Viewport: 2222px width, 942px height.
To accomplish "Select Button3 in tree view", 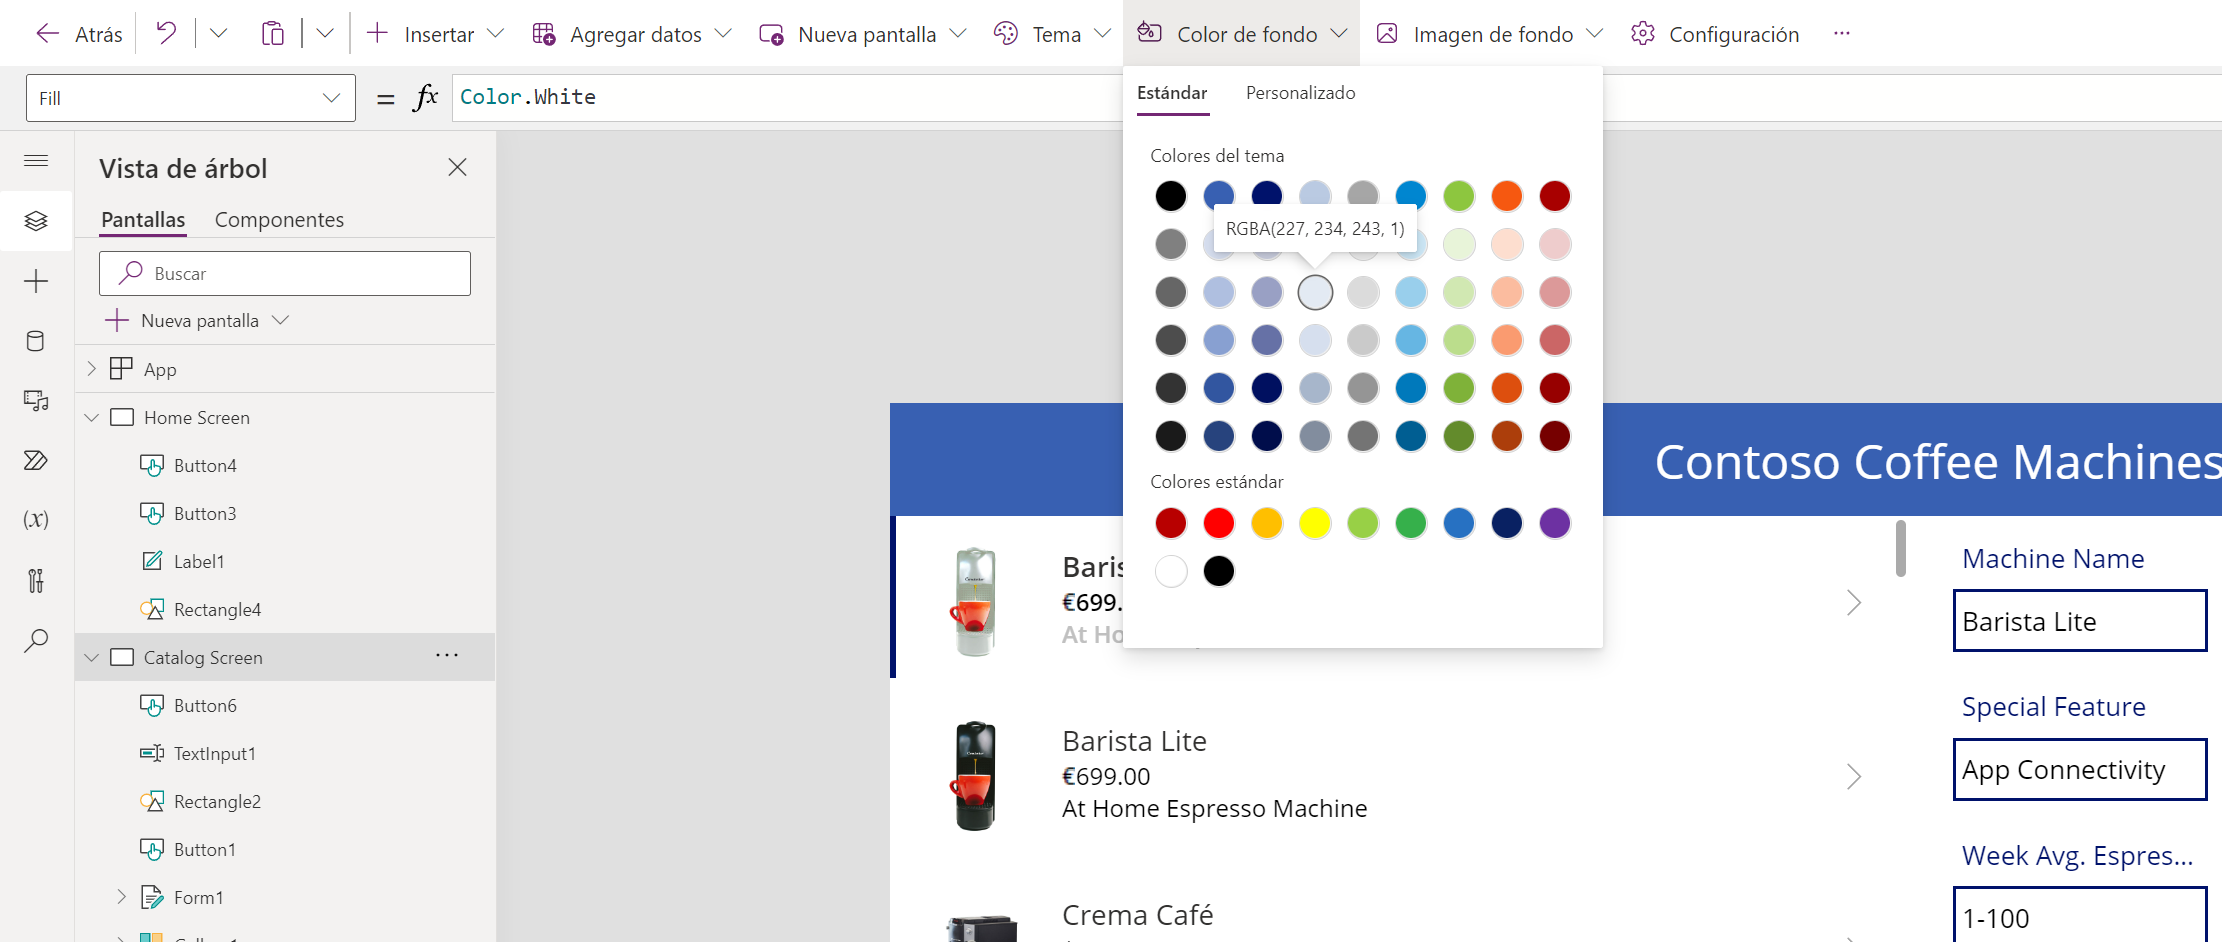I will [205, 513].
